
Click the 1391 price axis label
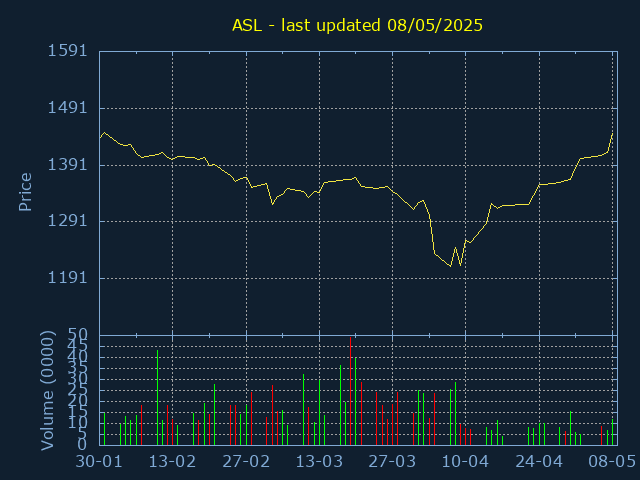tap(68, 164)
